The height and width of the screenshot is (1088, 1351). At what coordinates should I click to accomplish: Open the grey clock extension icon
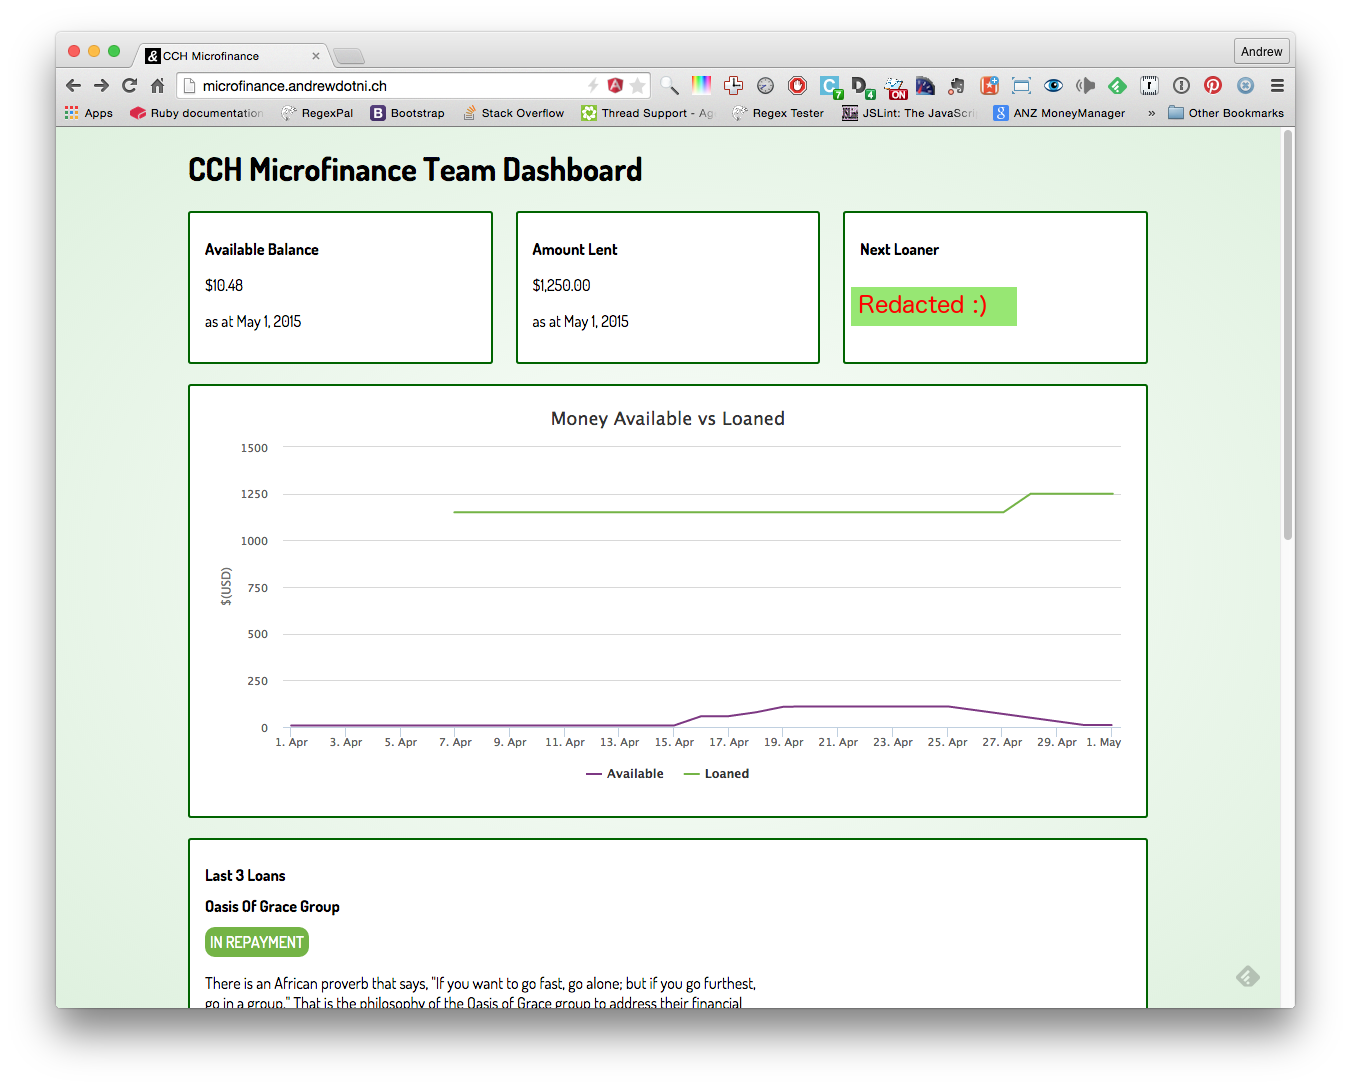coord(765,86)
